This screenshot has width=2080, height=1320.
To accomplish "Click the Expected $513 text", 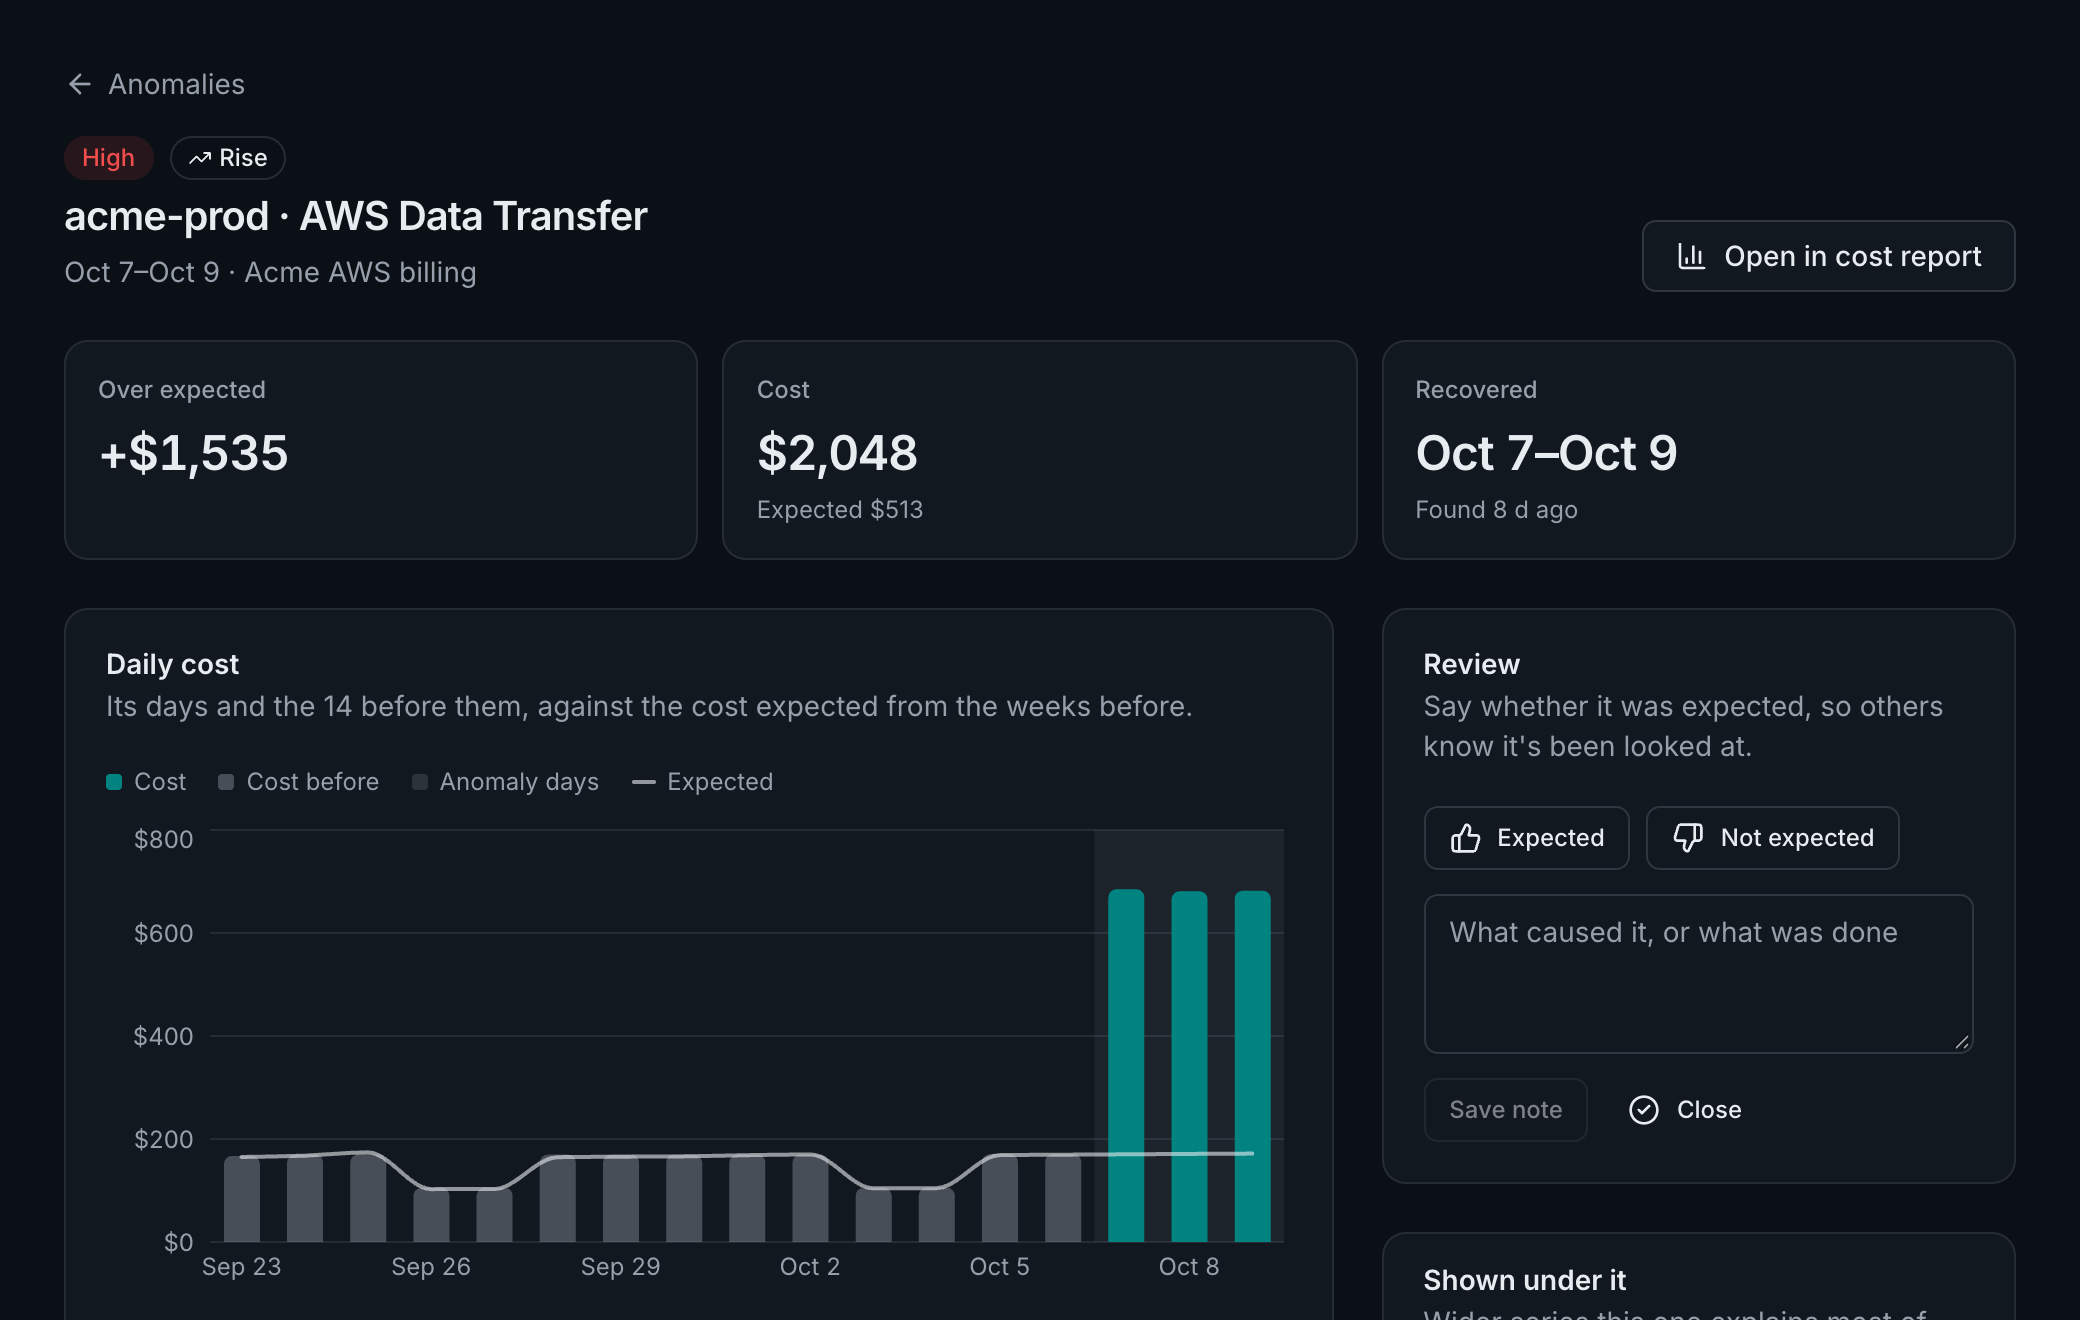I will [x=840, y=510].
